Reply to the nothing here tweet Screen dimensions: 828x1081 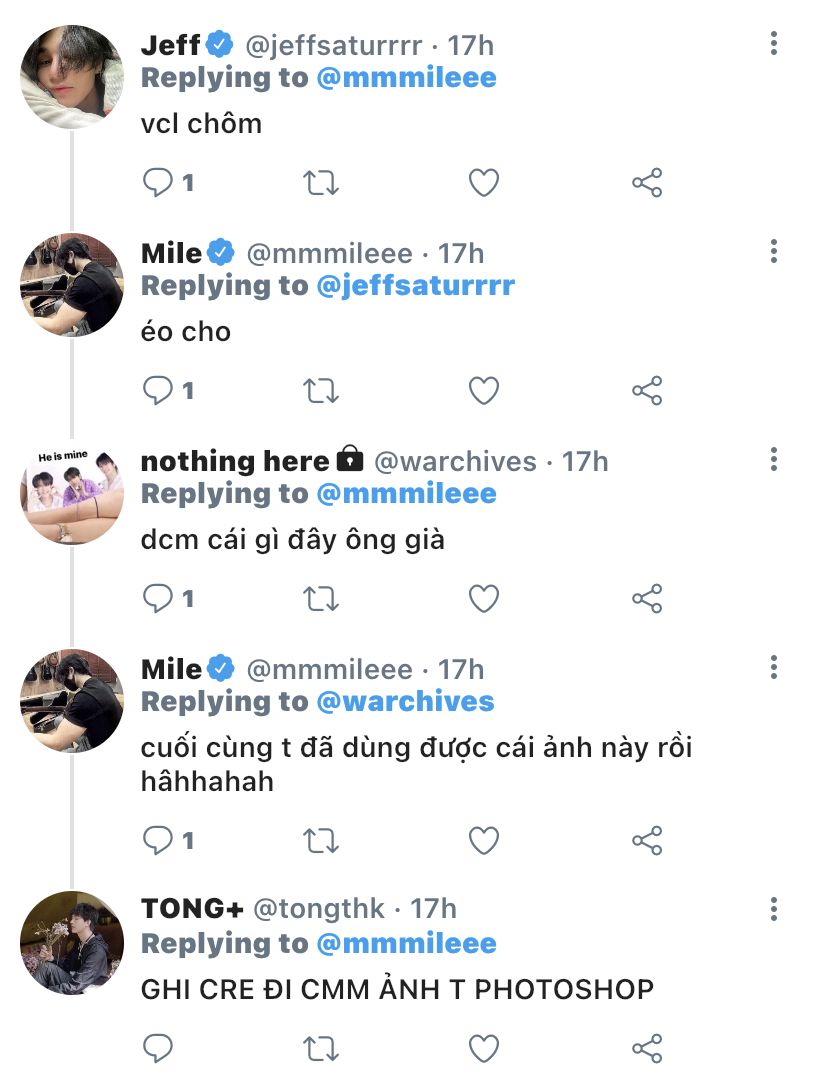click(159, 599)
